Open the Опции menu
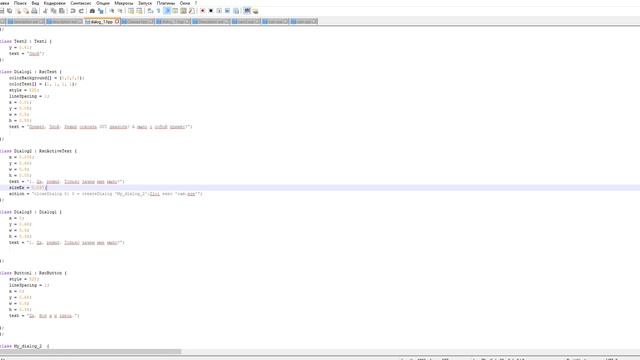Viewport: 640px width, 360px height. pyautogui.click(x=103, y=3)
